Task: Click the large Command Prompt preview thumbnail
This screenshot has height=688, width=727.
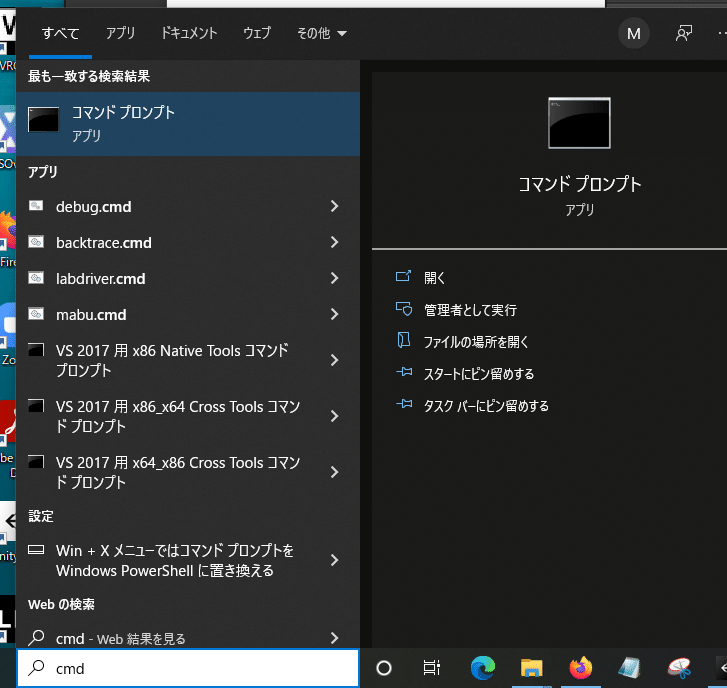Action: [x=579, y=123]
